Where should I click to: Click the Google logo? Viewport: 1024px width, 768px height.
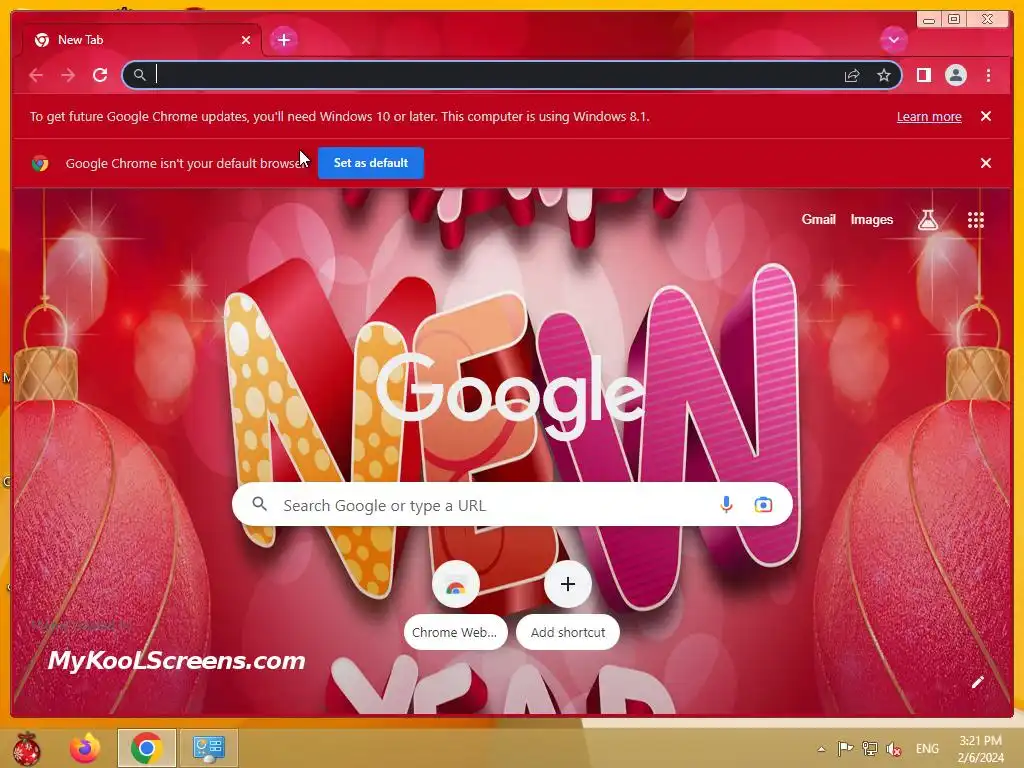coord(511,396)
